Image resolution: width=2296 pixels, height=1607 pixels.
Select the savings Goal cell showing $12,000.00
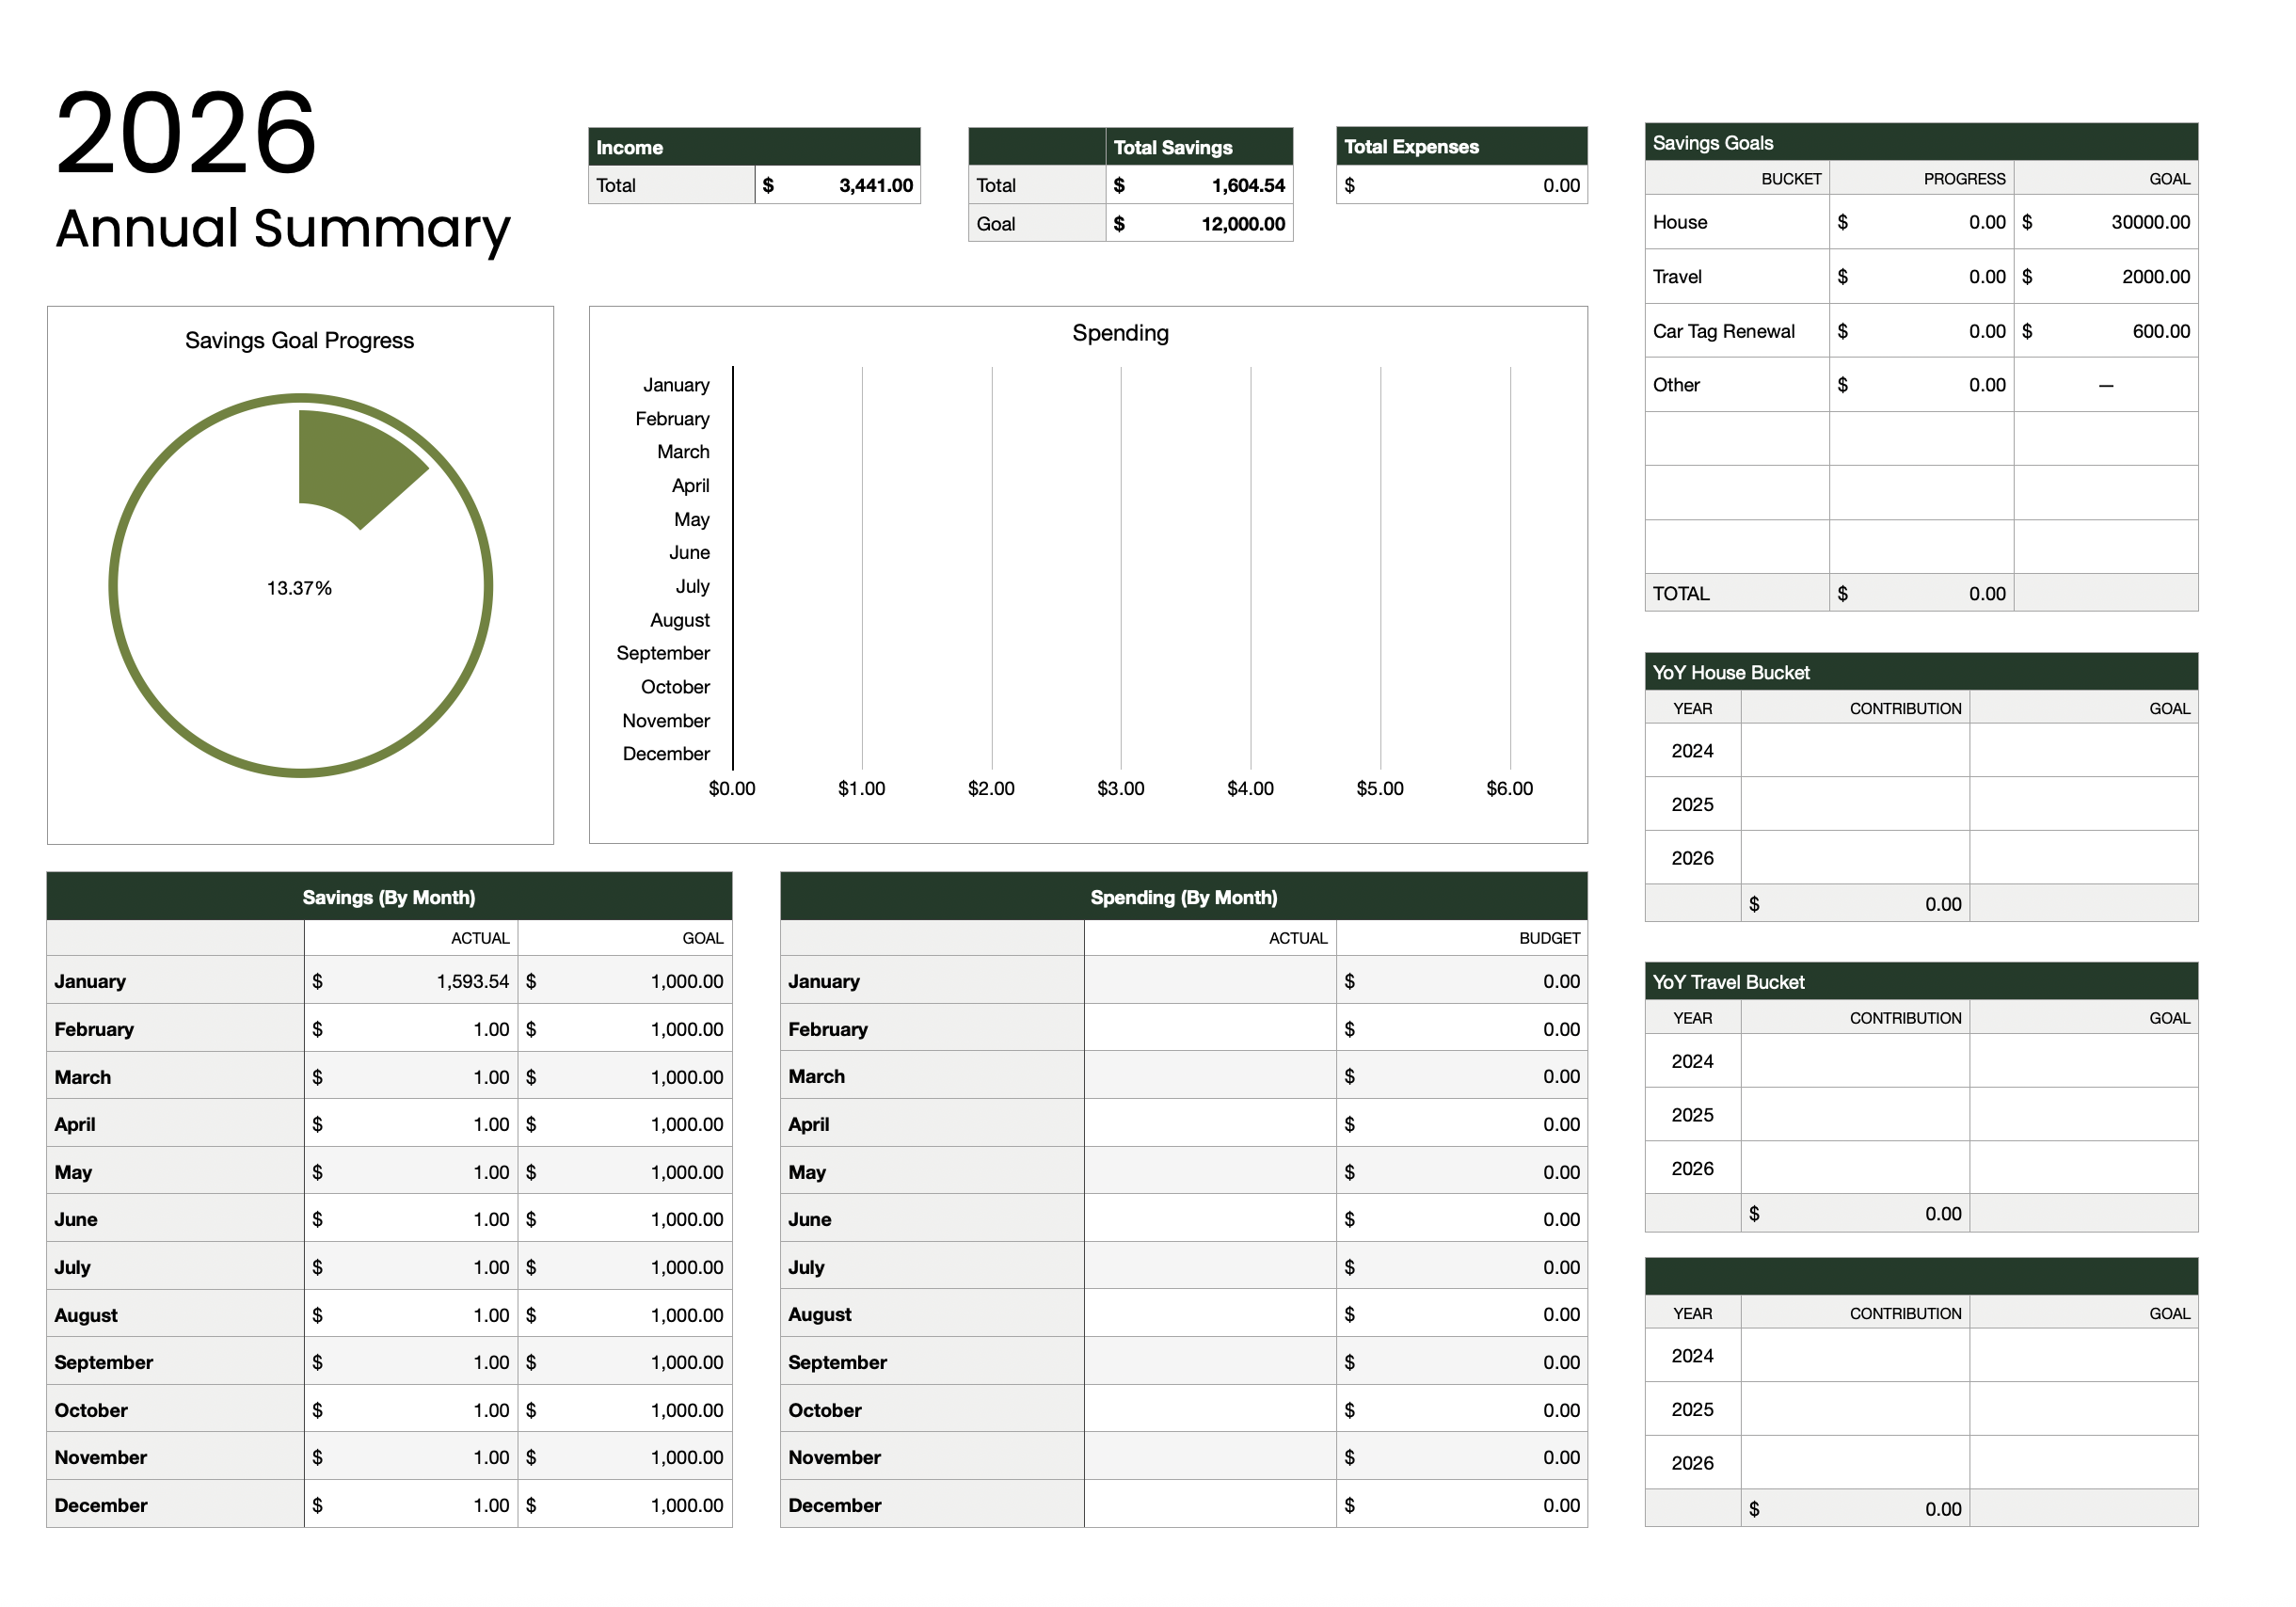1200,224
